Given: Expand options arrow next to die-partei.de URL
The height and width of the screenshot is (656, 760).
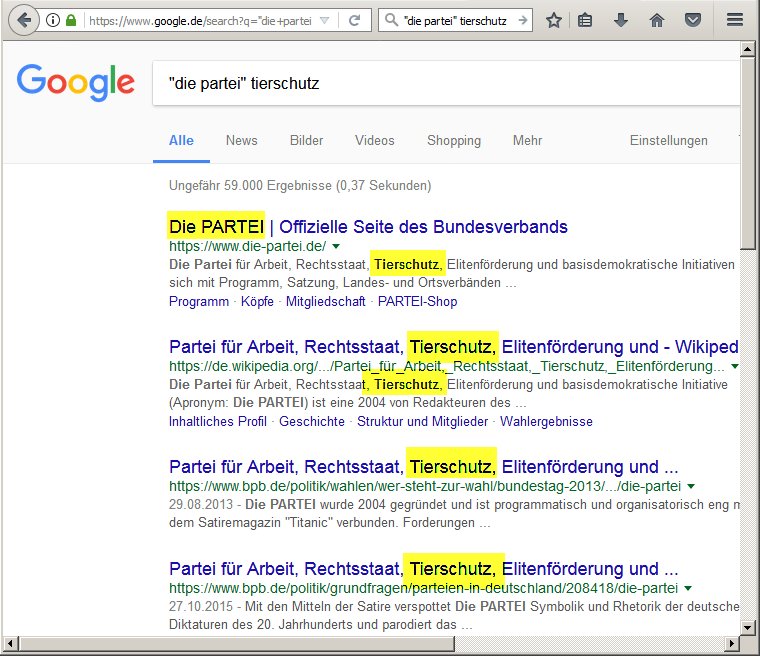Looking at the screenshot, I should (x=336, y=246).
